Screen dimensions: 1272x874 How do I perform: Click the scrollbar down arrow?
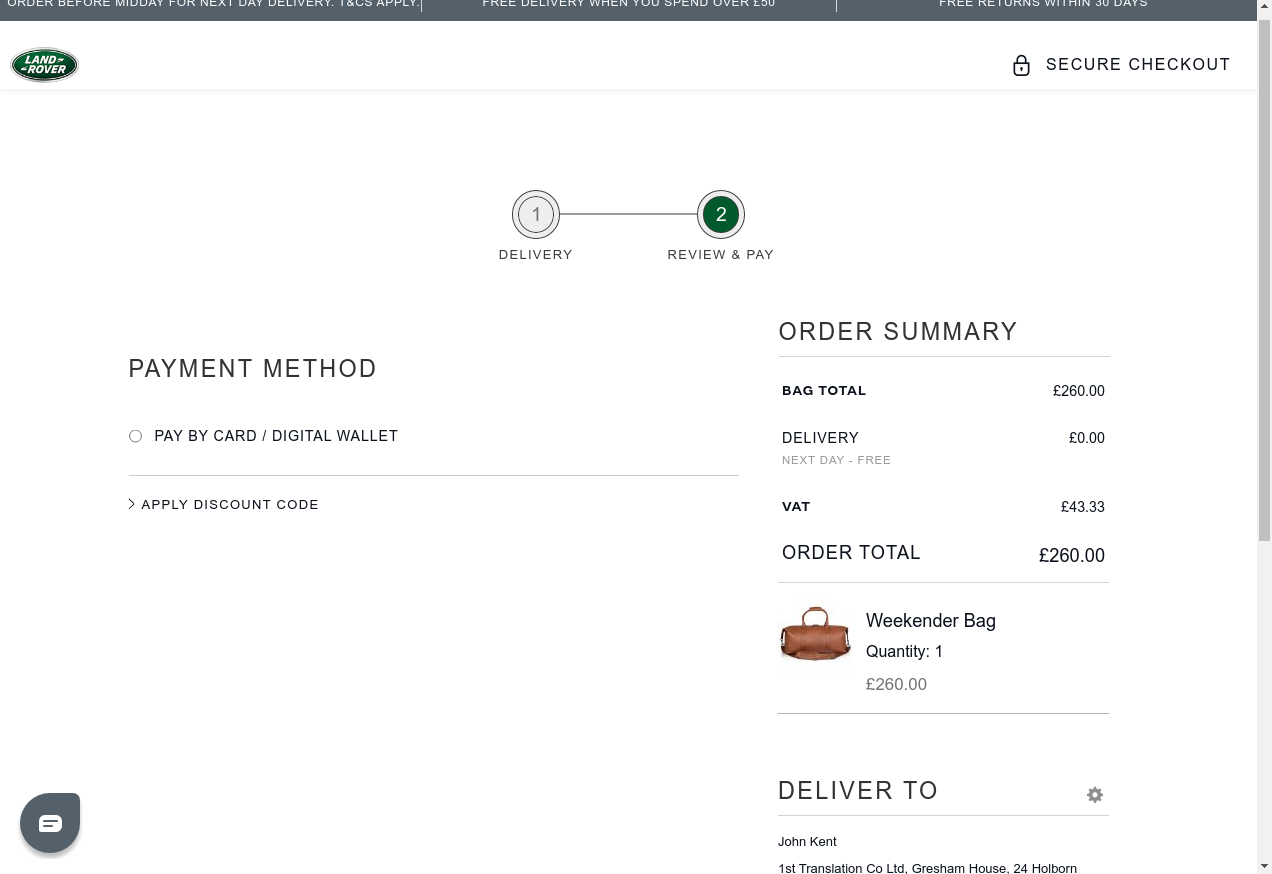1264,865
